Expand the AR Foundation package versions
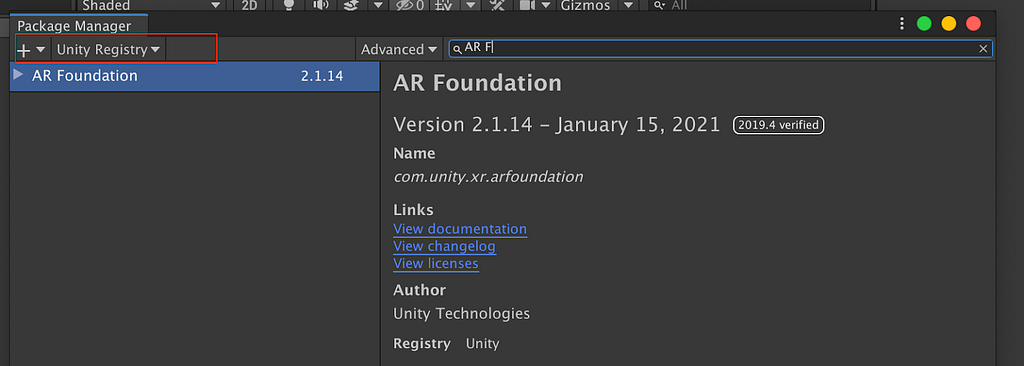Screen dimensions: 1024x366 [x=18, y=75]
